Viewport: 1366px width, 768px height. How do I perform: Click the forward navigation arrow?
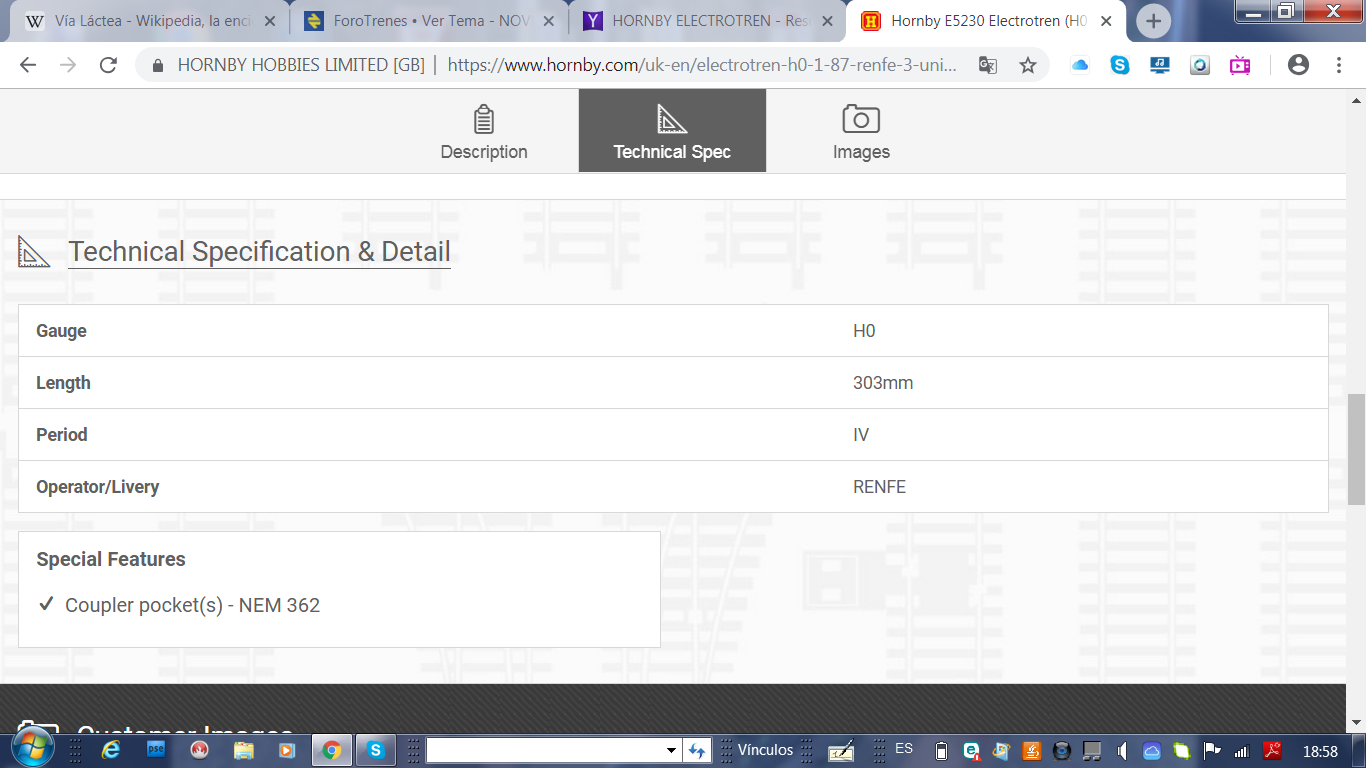point(68,65)
